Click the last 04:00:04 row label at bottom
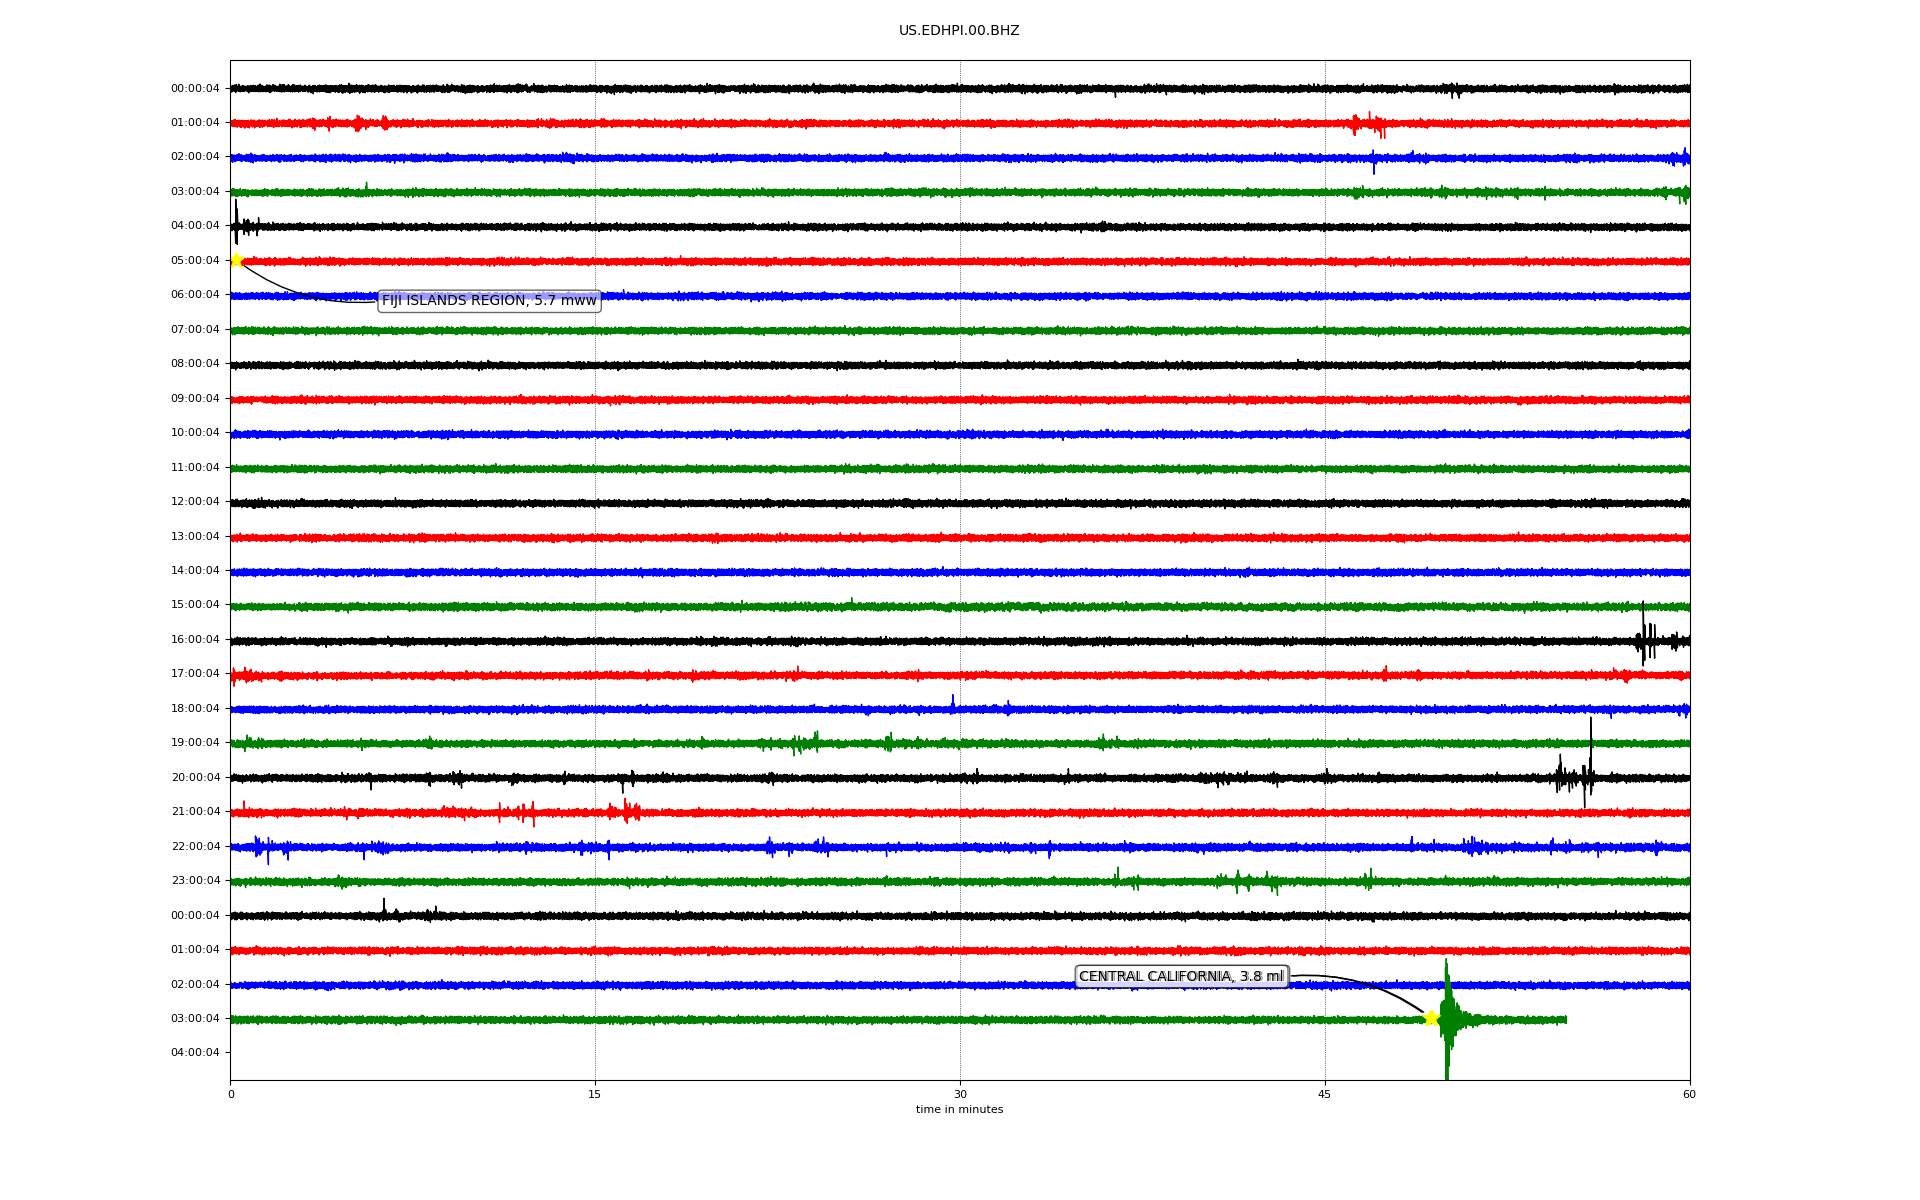This screenshot has width=1920, height=1200. [195, 1052]
